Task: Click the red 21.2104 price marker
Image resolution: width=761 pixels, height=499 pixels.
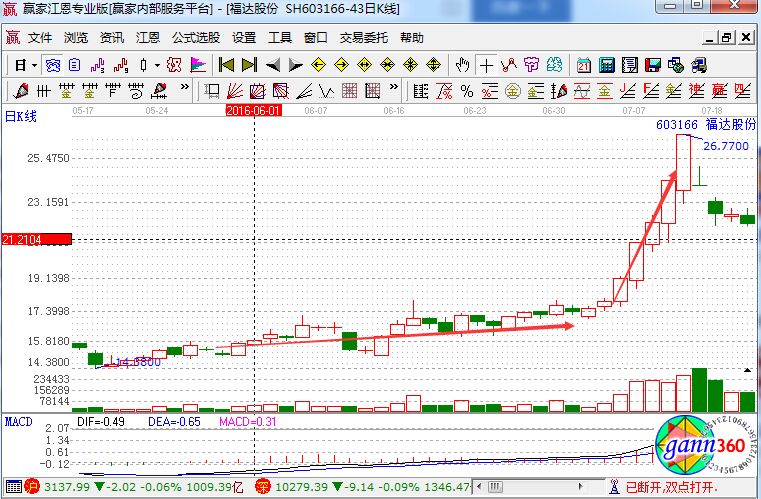Action: (36, 240)
